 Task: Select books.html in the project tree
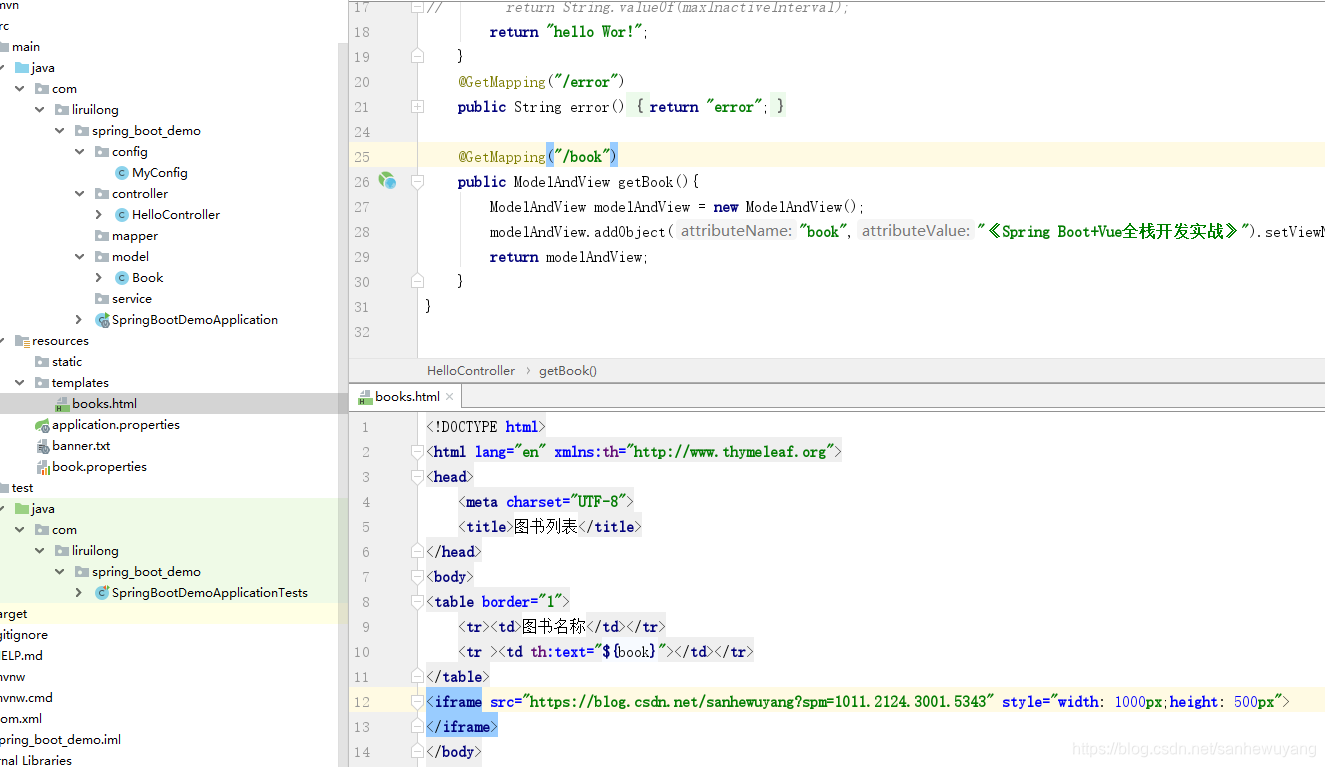104,404
